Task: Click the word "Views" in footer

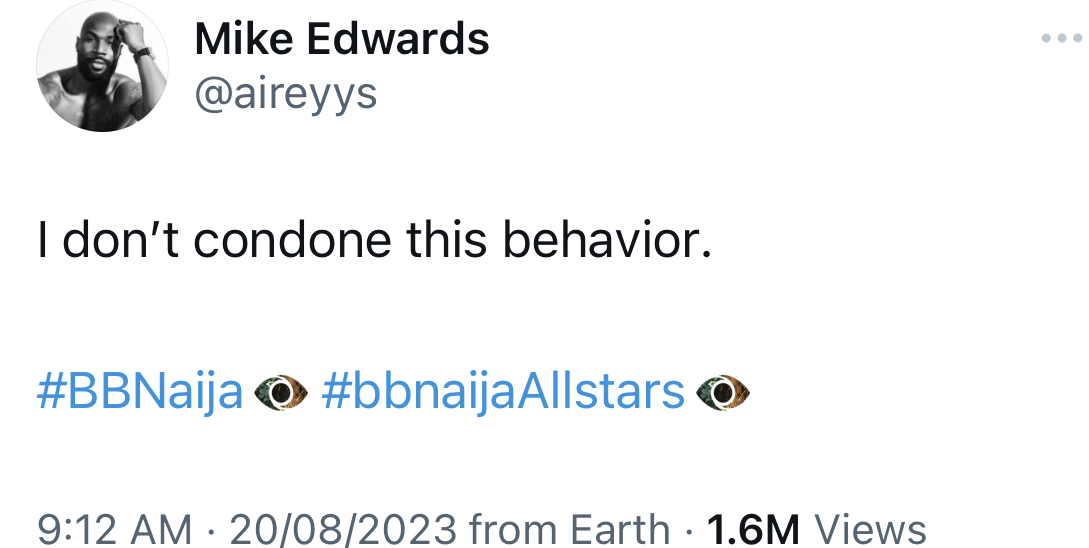Action: click(870, 530)
